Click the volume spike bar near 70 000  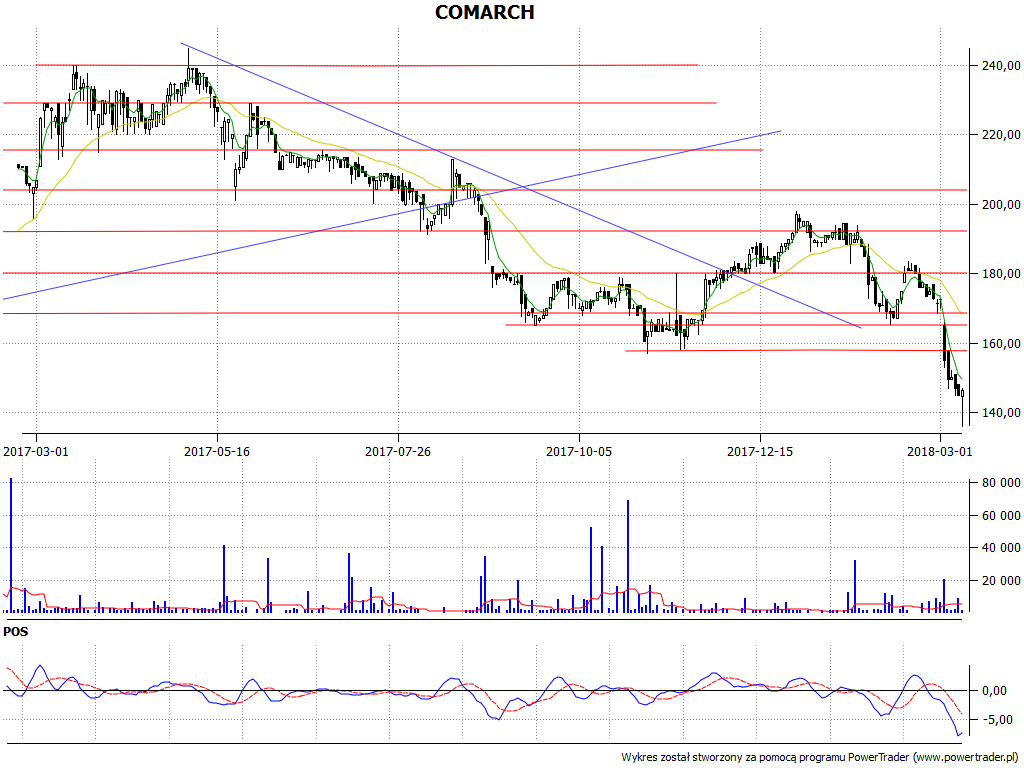[x=628, y=556]
